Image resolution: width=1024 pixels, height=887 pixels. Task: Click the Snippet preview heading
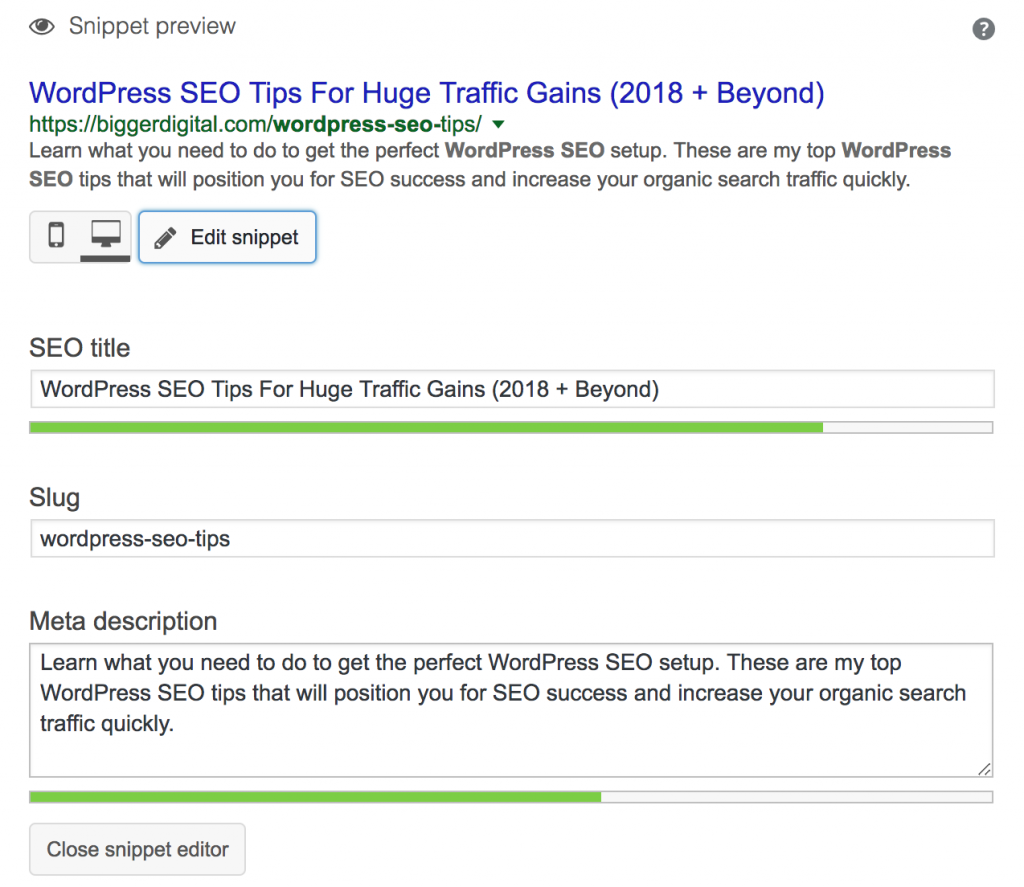click(152, 26)
